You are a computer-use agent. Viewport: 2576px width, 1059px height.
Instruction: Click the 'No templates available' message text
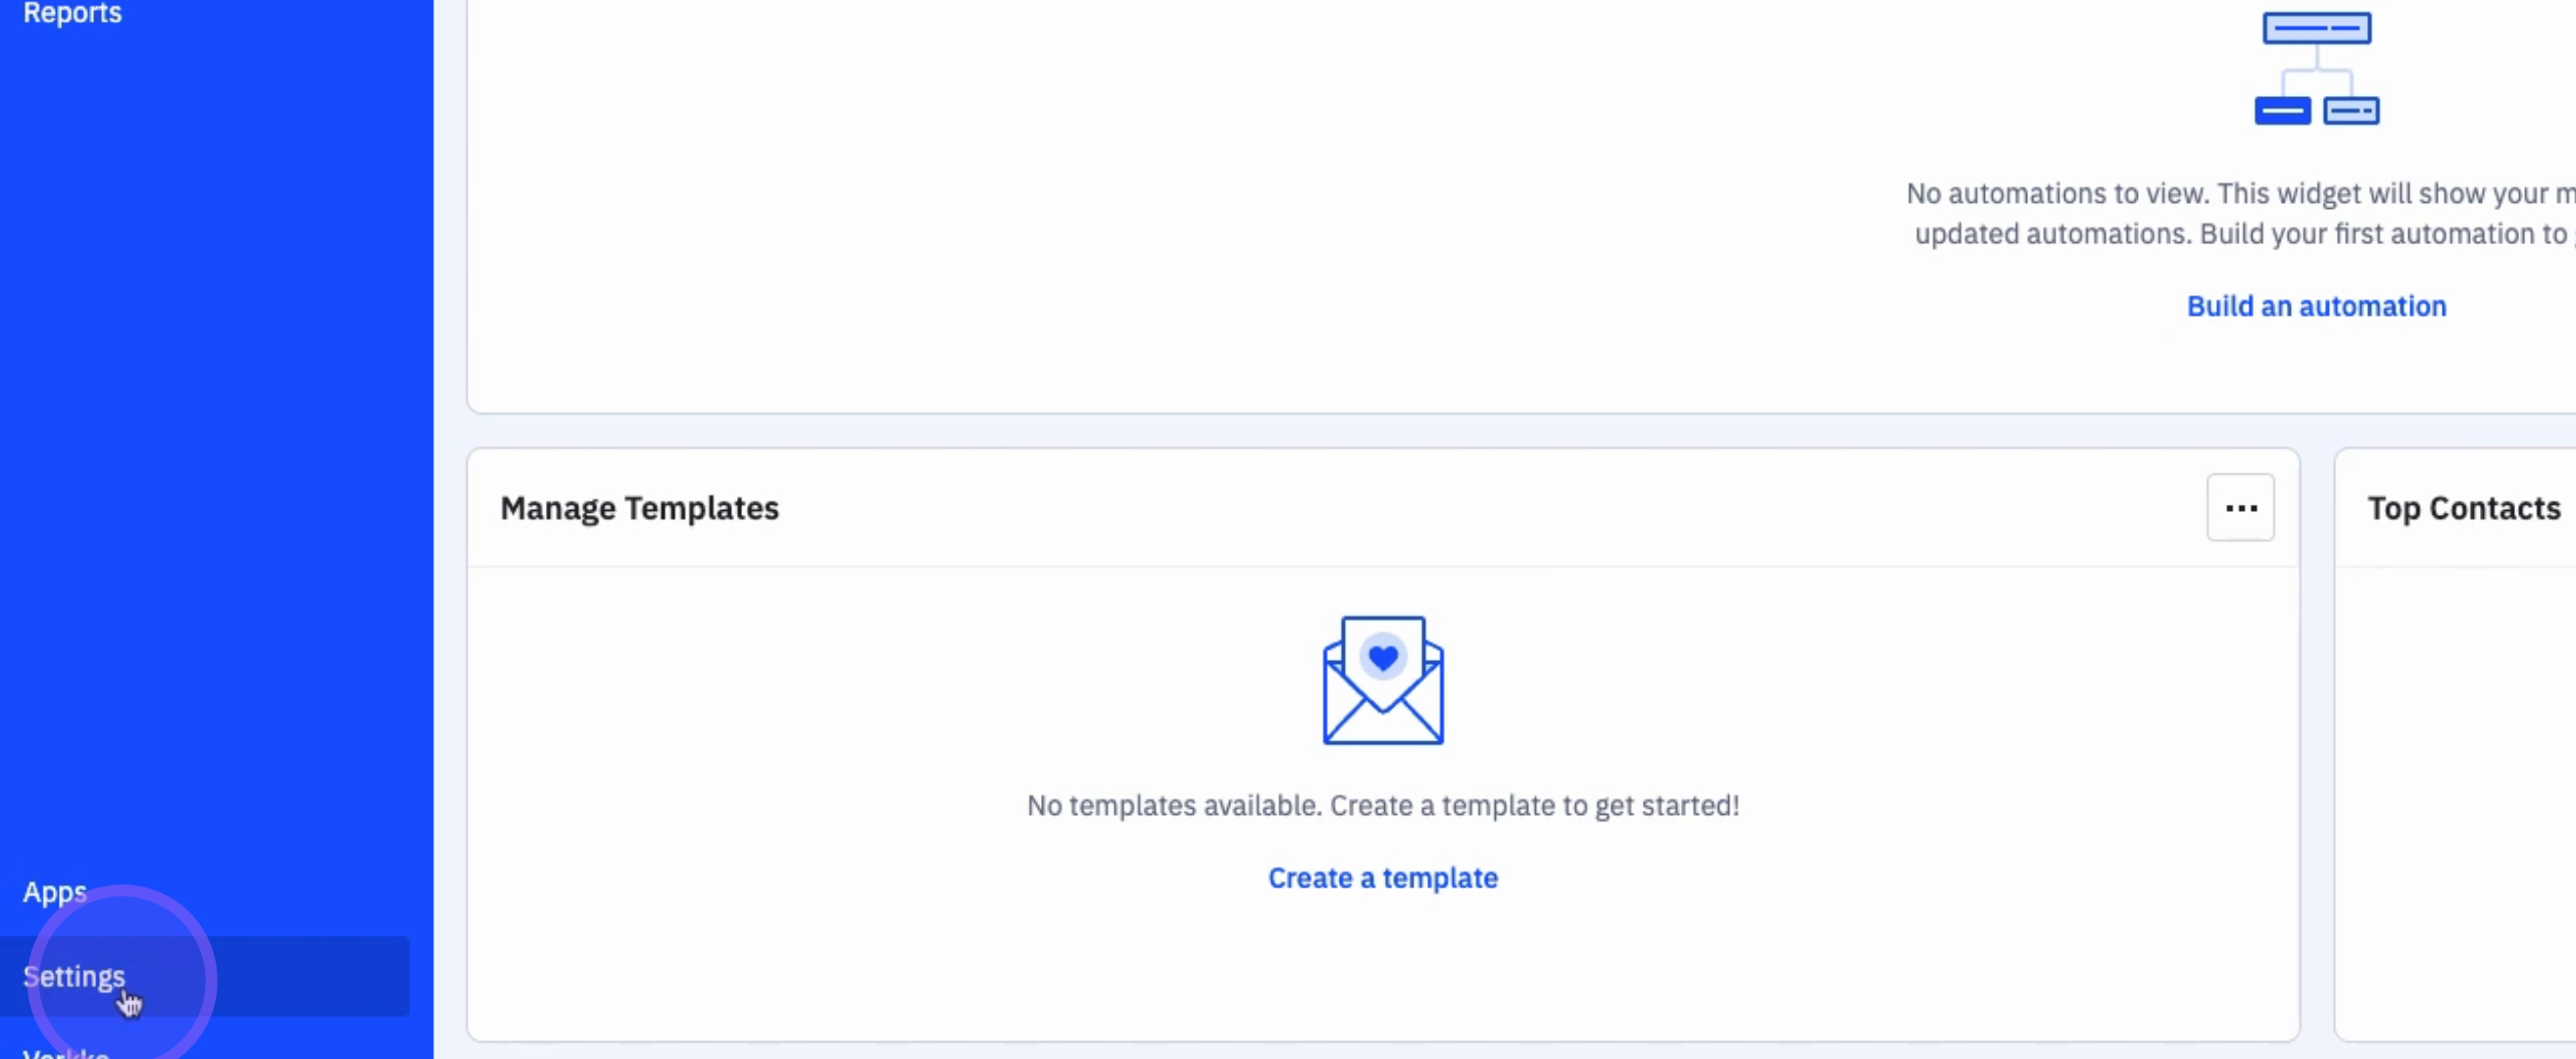point(1382,805)
